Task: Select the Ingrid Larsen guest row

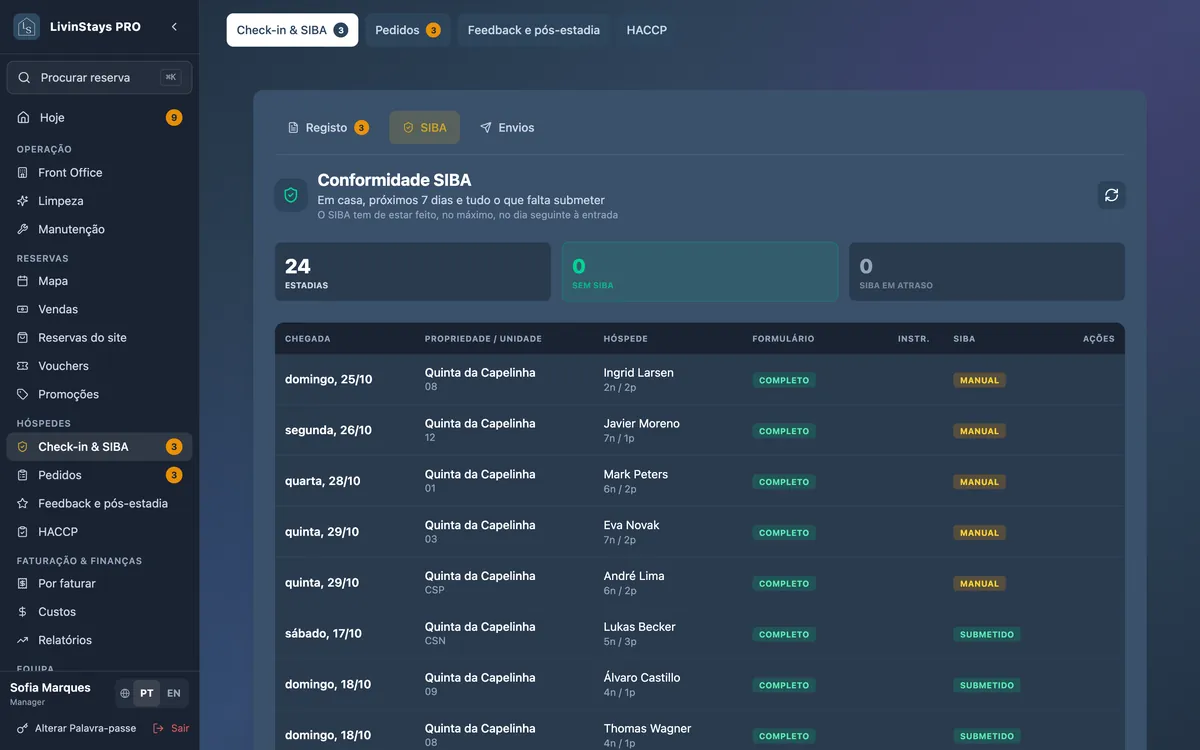Action: [700, 380]
